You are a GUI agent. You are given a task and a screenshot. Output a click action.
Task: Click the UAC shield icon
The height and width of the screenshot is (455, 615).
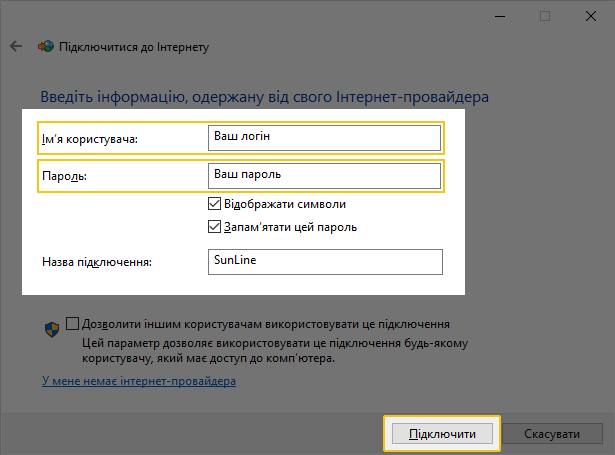[52, 329]
